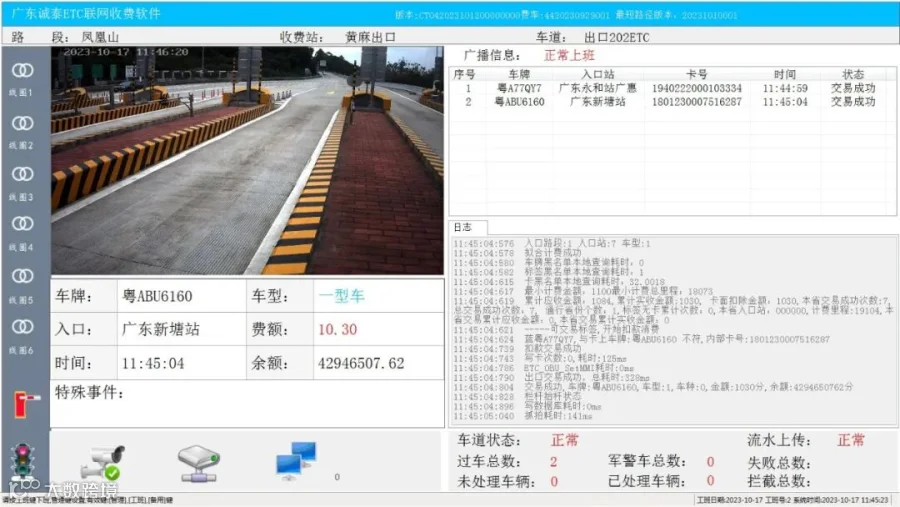
Task: Click the network storage device icon
Action: coord(198,463)
